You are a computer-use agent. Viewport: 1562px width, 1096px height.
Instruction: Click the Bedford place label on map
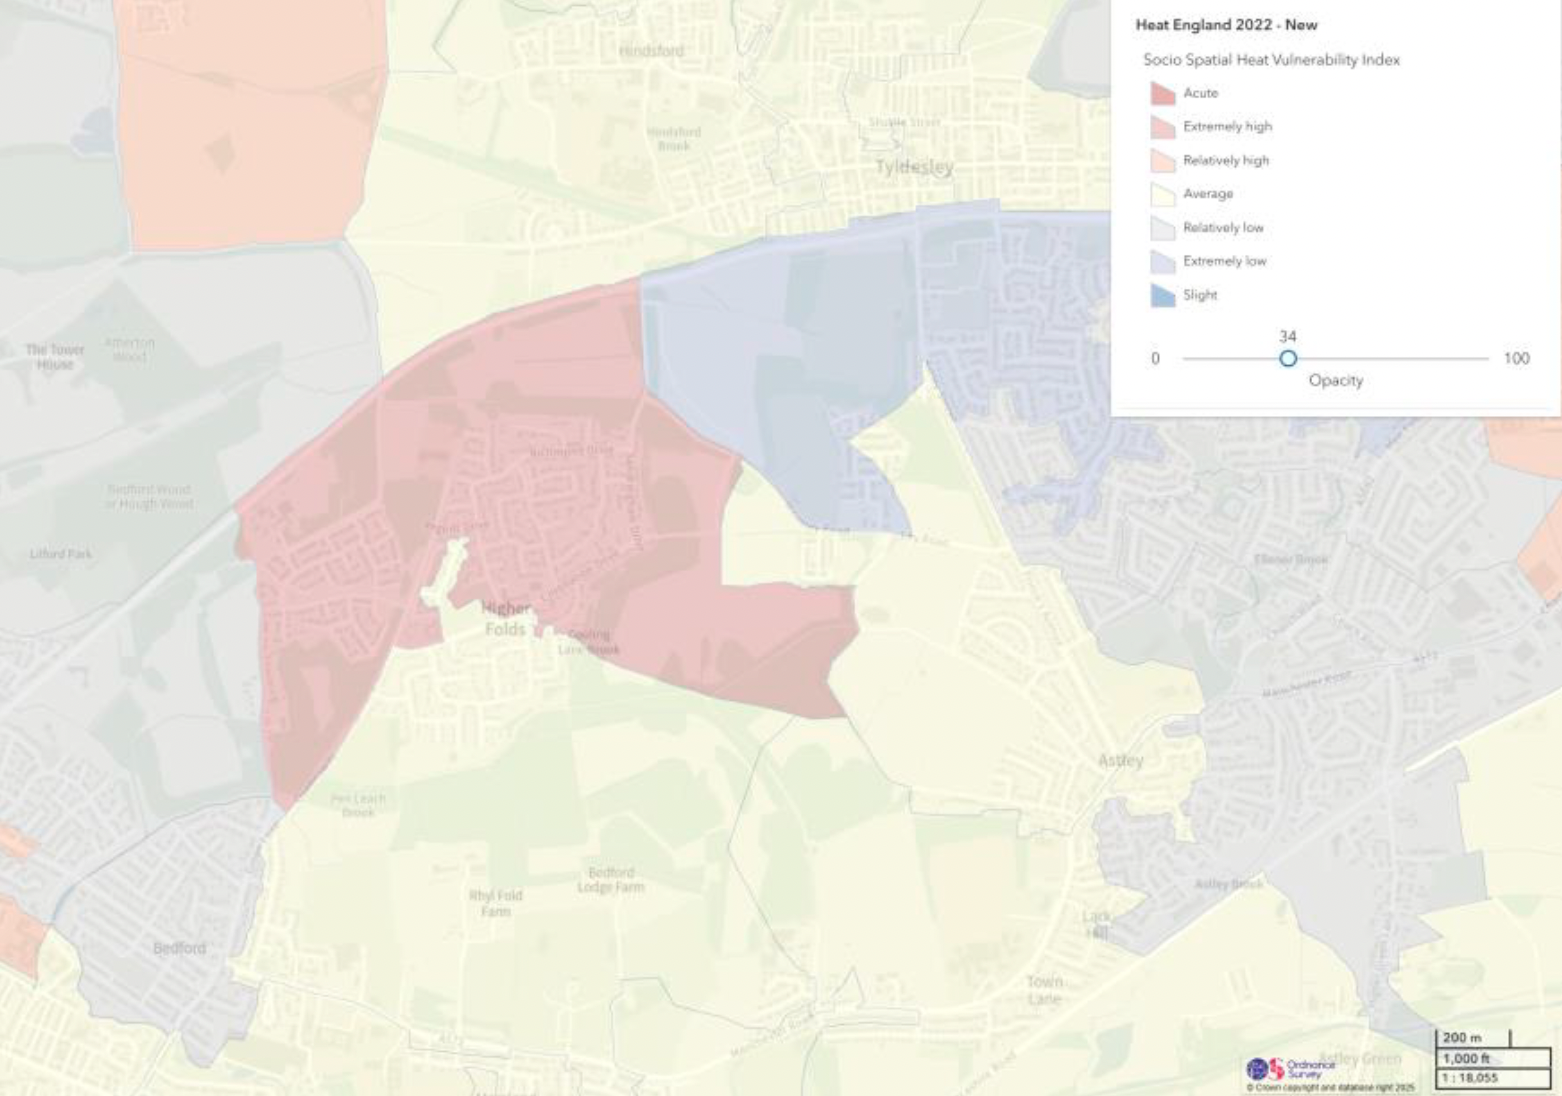(x=179, y=947)
